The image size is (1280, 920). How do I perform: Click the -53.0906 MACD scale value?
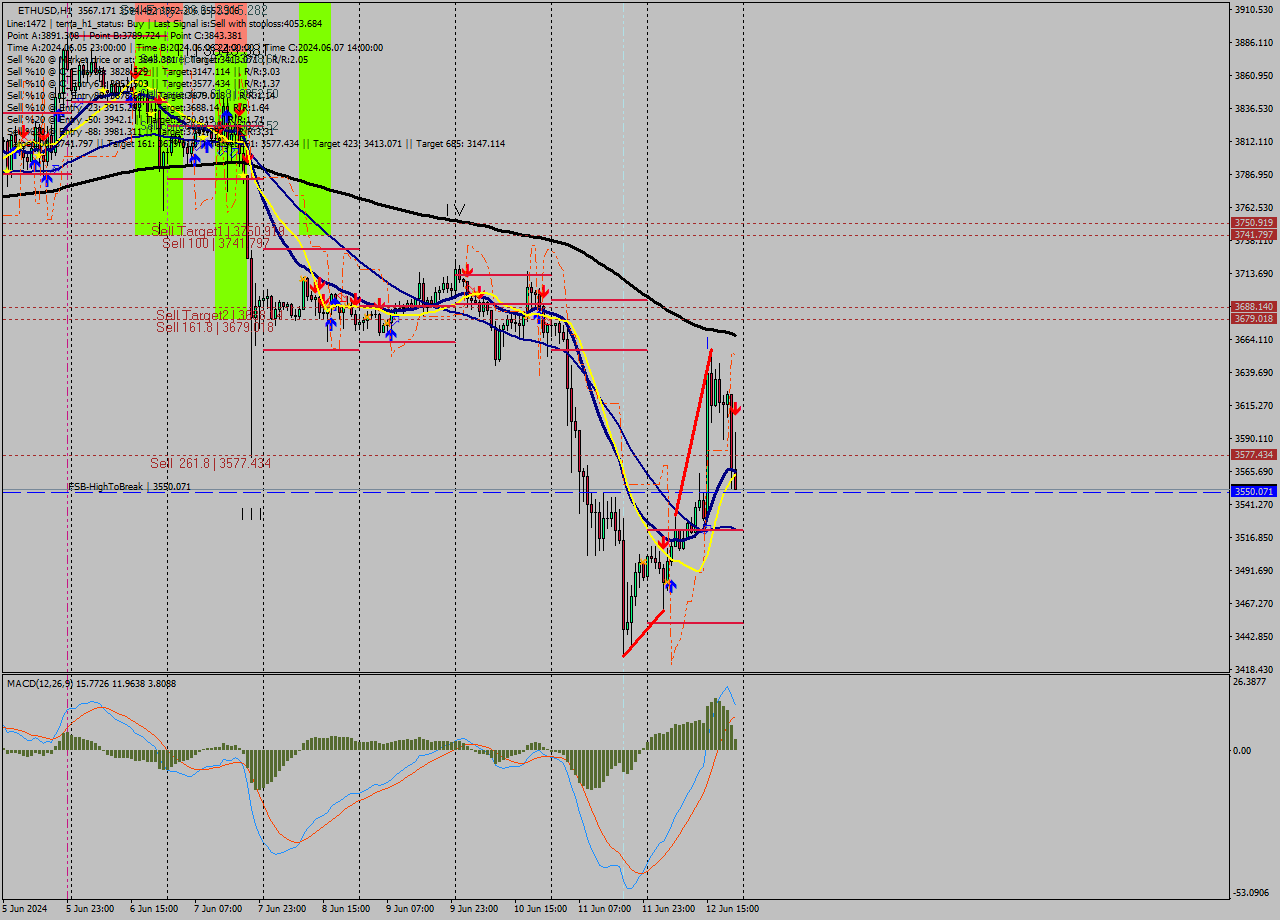click(x=1252, y=893)
